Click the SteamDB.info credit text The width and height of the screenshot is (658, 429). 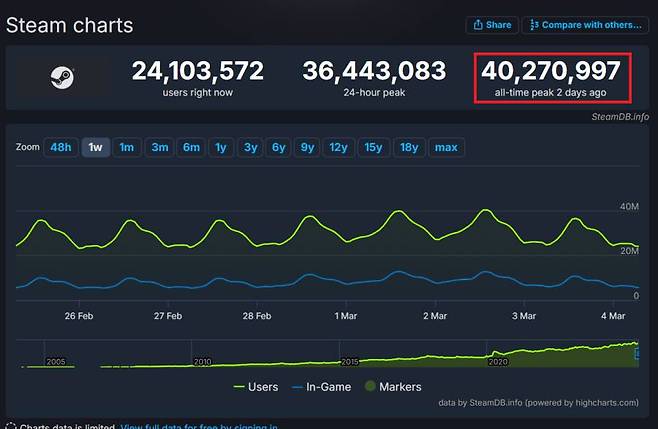click(620, 117)
